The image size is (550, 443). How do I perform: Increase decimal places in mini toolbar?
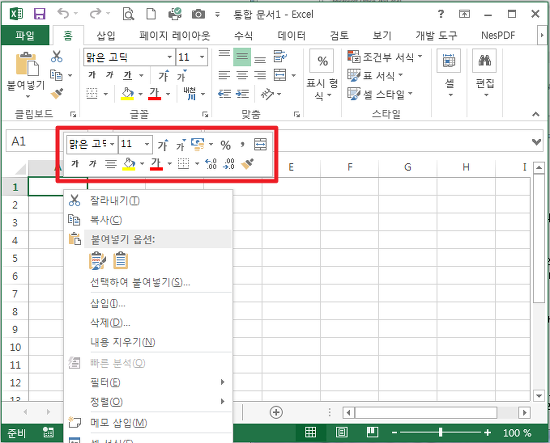coord(211,163)
